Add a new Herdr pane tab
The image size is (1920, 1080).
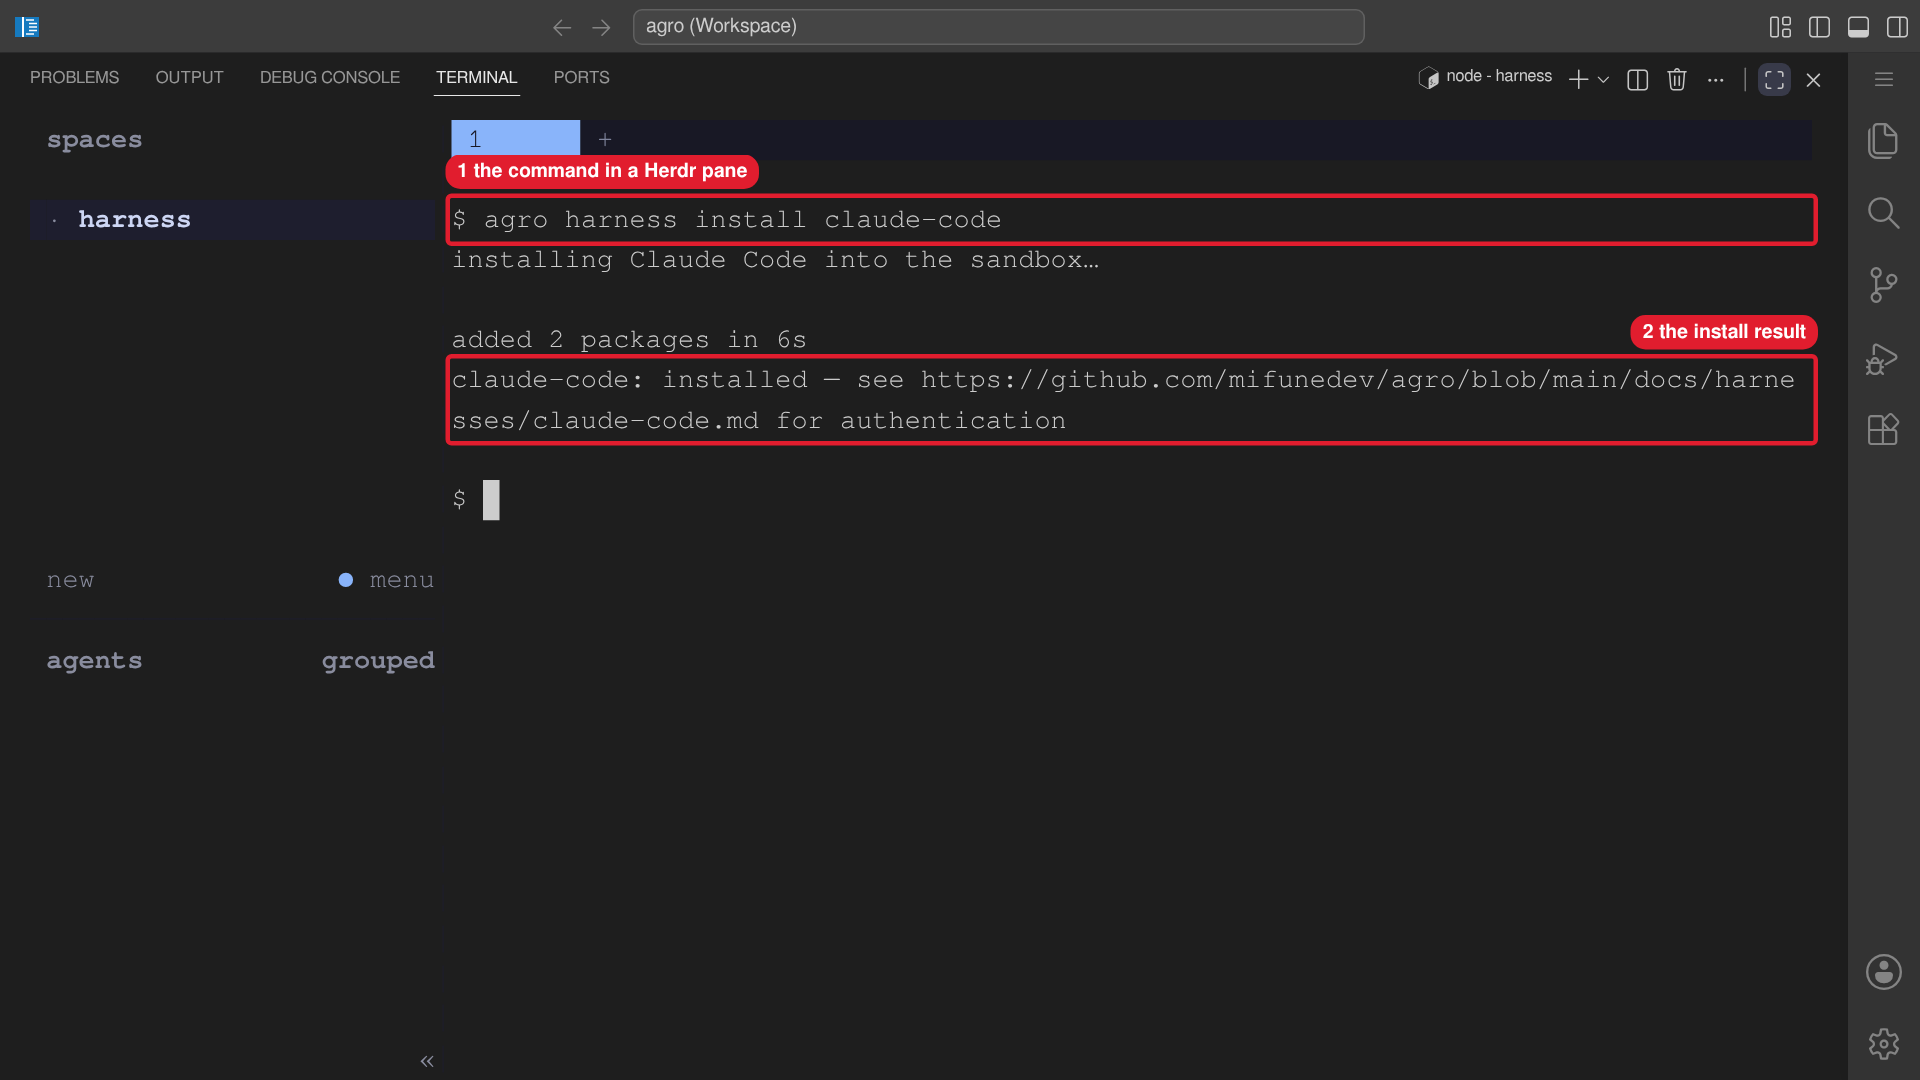605,139
